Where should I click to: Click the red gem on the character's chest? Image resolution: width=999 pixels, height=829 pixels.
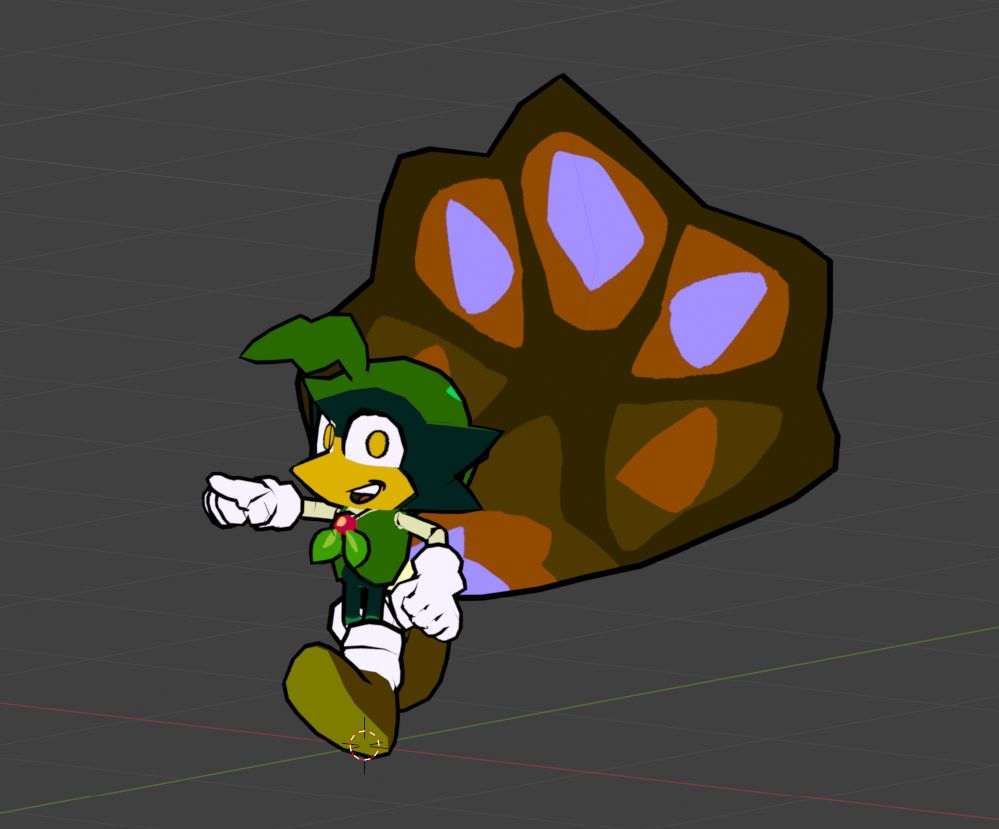345,524
